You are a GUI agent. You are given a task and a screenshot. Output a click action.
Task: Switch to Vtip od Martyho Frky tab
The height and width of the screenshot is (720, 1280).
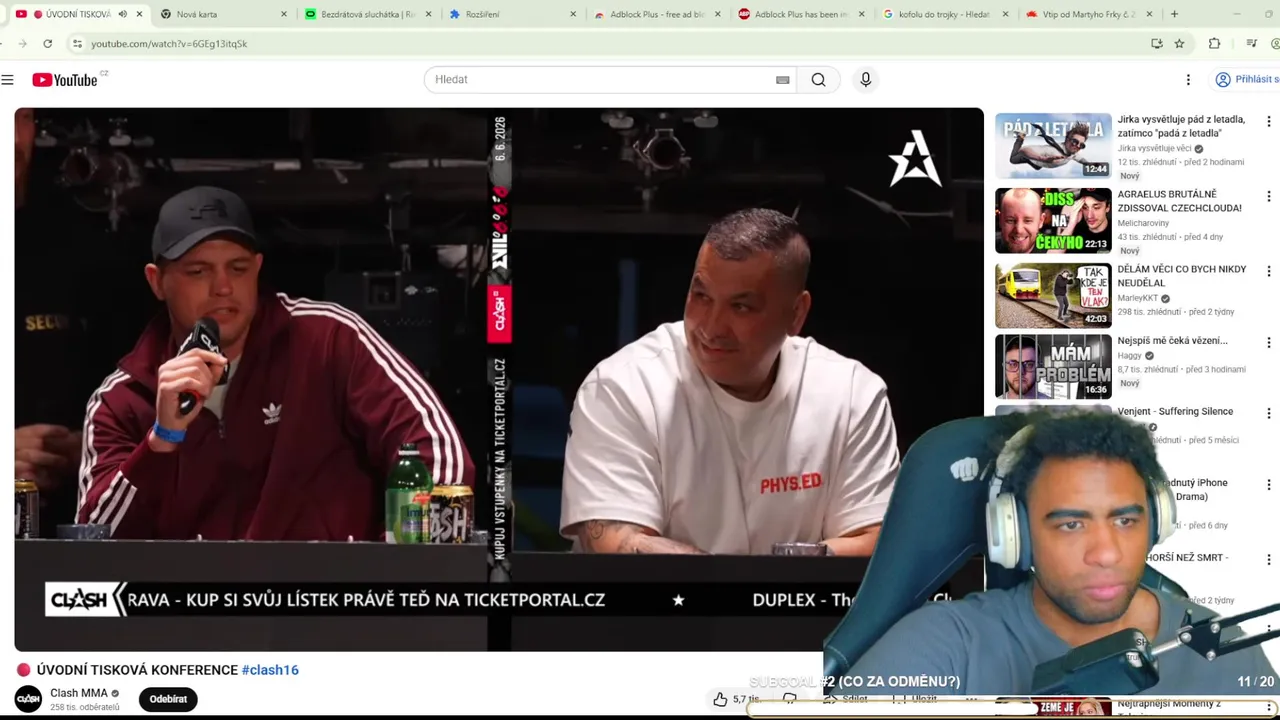[x=1088, y=14]
